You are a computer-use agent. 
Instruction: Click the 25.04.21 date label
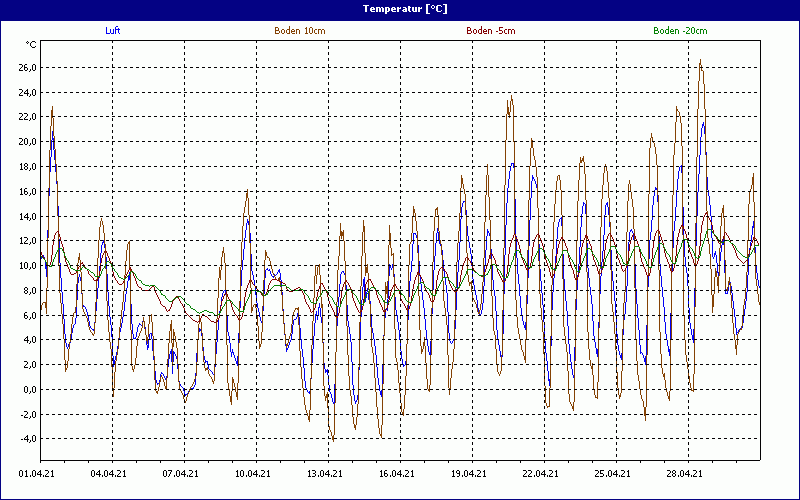tap(613, 474)
